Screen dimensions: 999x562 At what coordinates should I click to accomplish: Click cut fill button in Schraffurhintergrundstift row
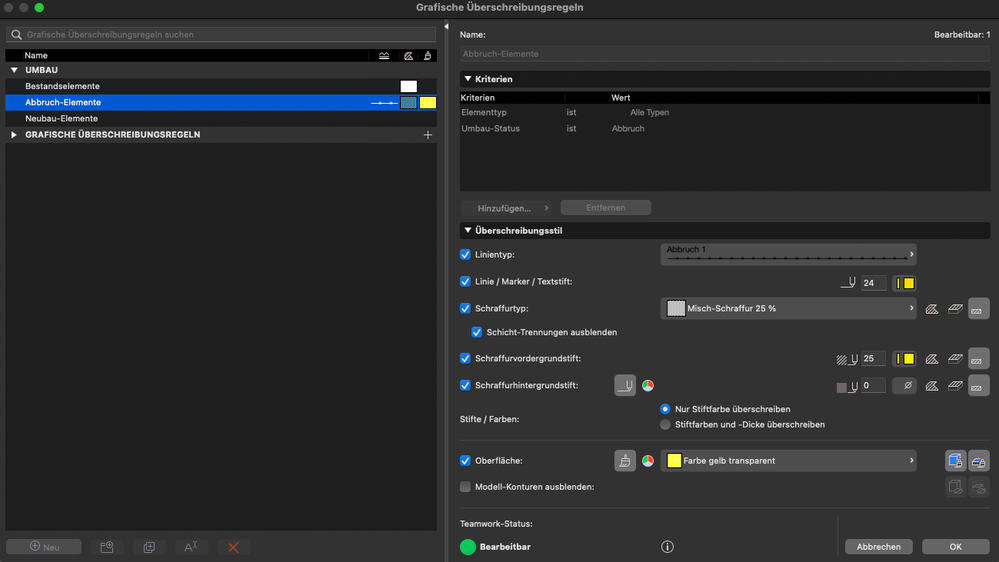click(x=979, y=385)
